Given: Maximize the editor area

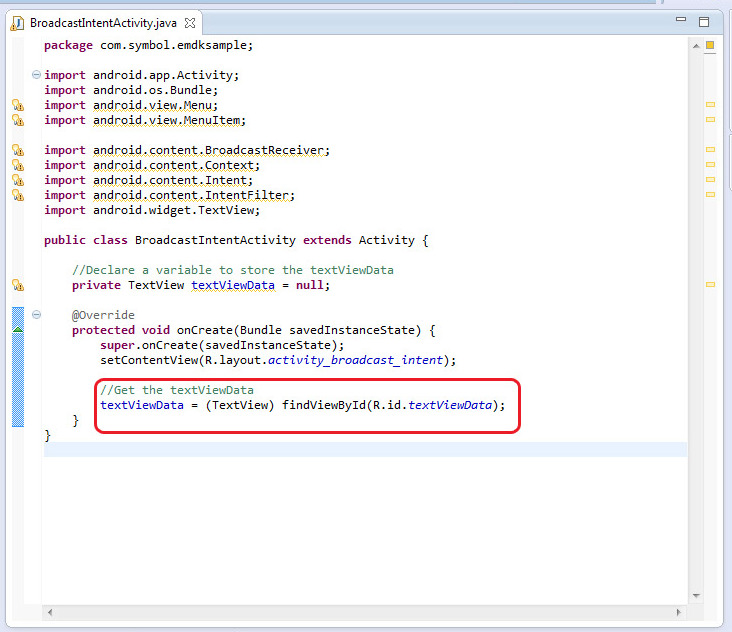Looking at the screenshot, I should click(703, 21).
